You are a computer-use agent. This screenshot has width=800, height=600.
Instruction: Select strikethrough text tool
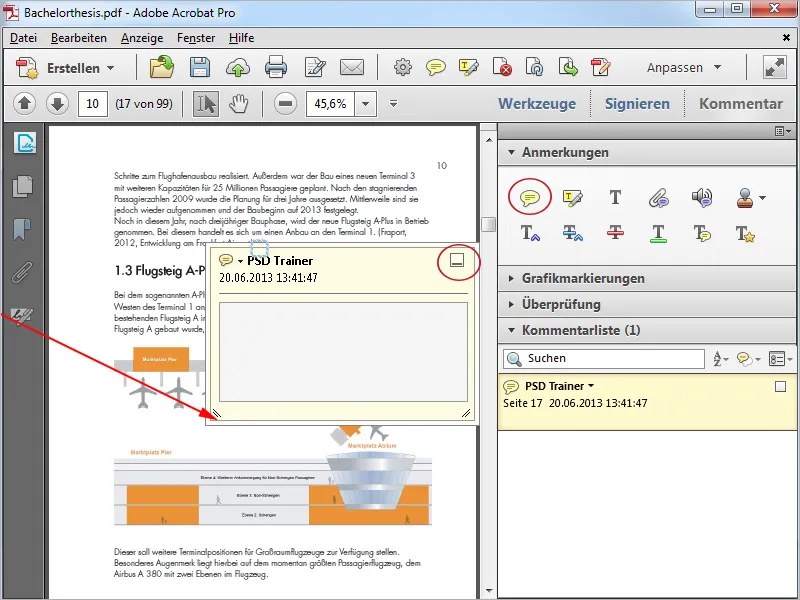(x=615, y=233)
